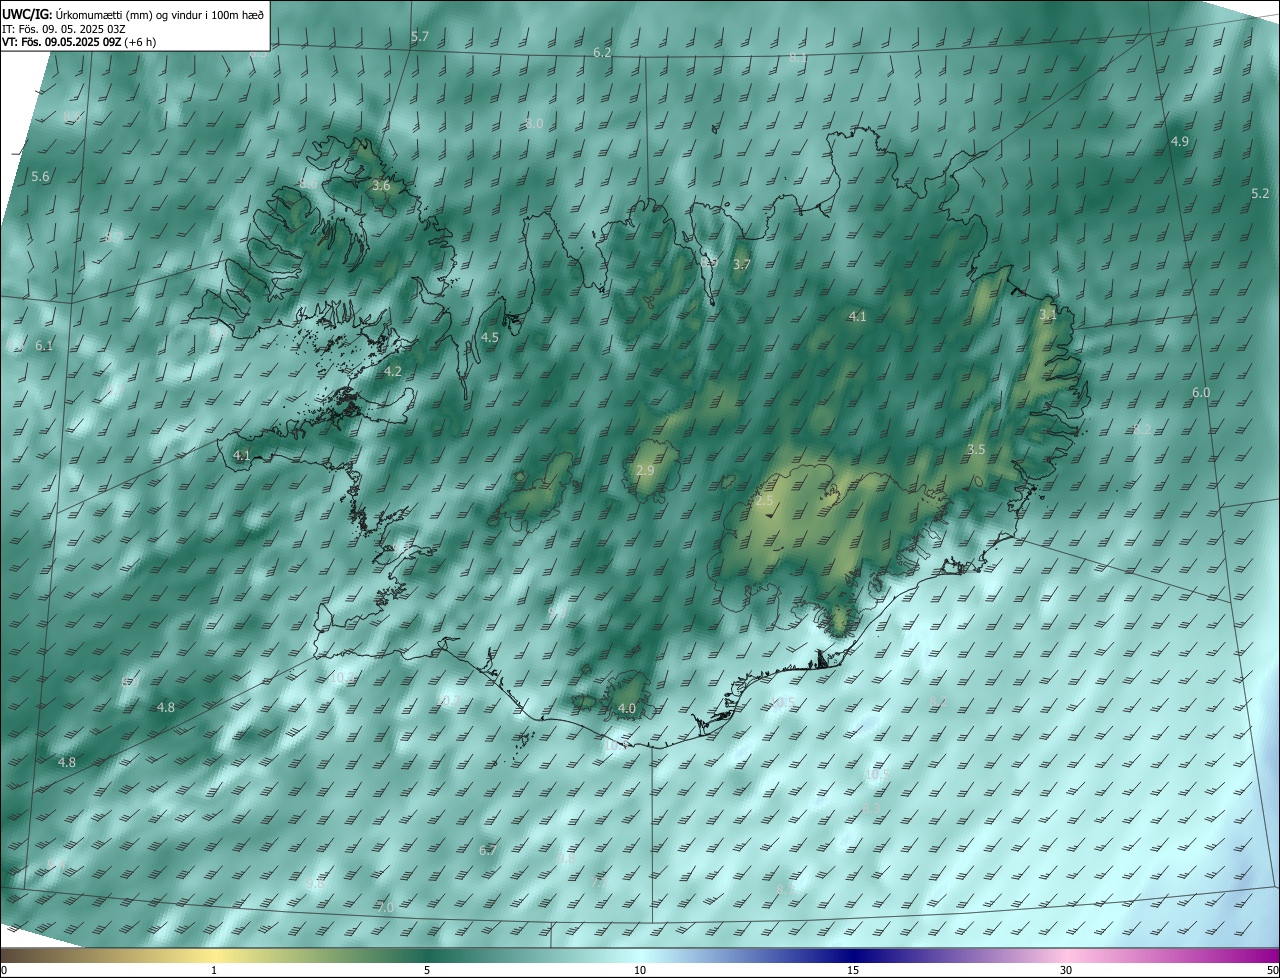The height and width of the screenshot is (978, 1280).
Task: Click the 5.7 value label on the map
Action: [x=420, y=36]
